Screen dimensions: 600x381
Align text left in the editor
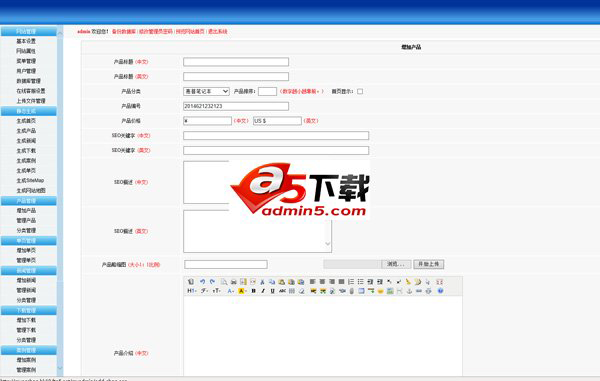pos(313,282)
